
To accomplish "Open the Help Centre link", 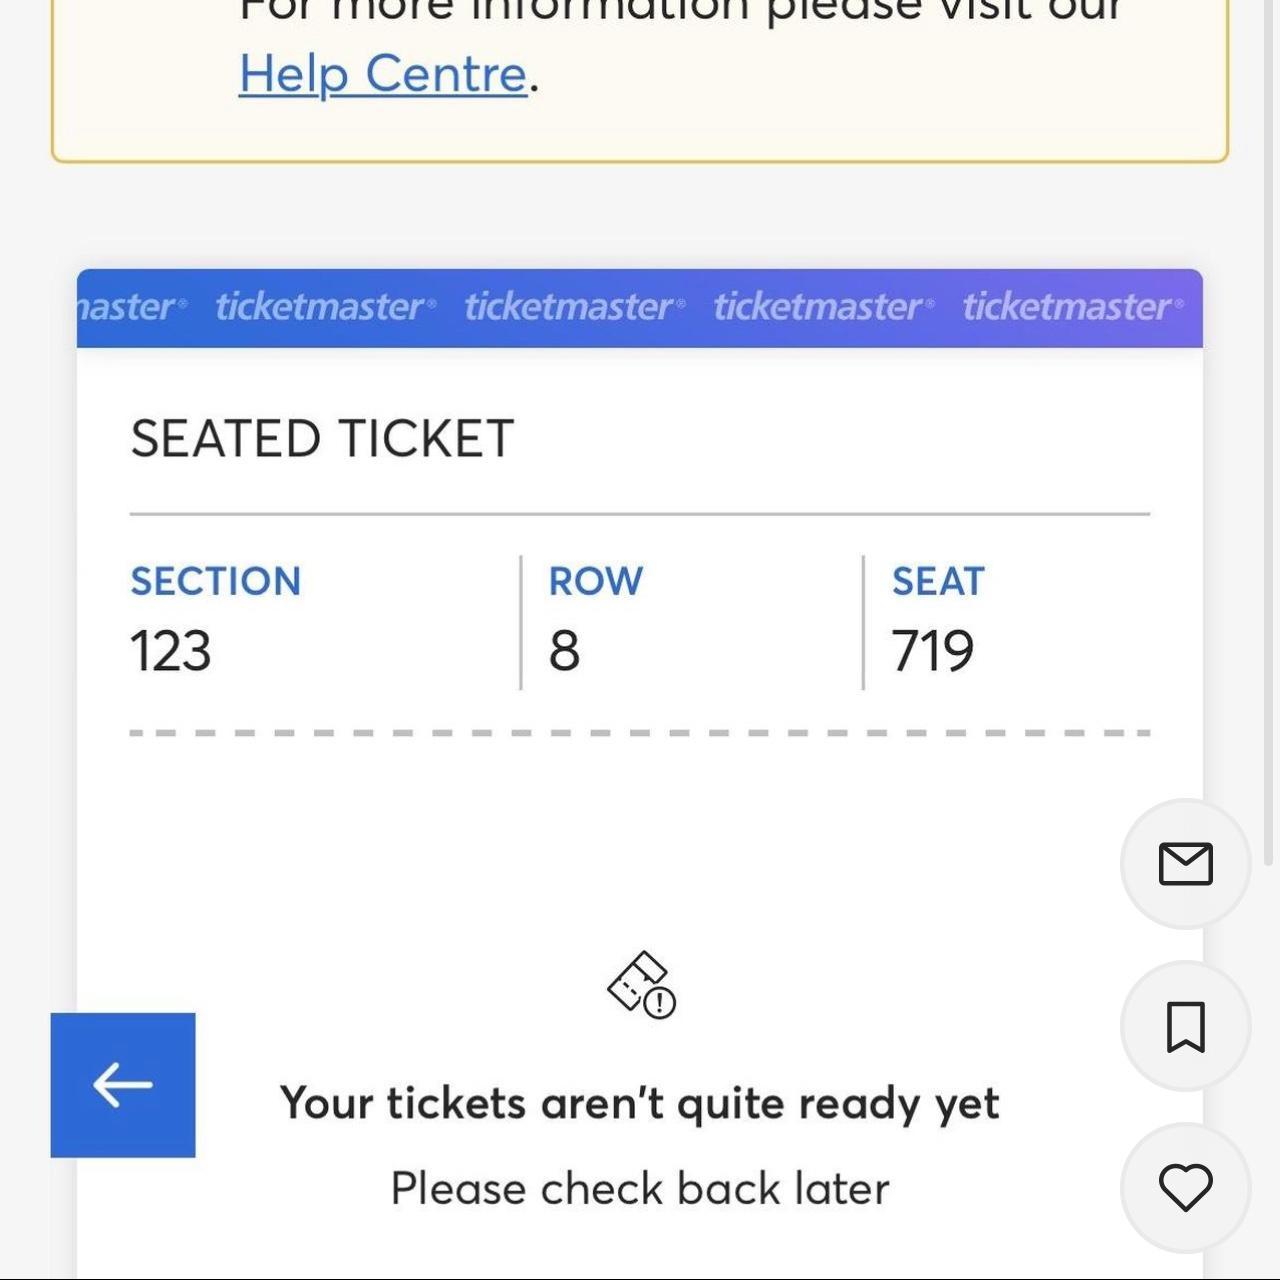I will point(383,73).
